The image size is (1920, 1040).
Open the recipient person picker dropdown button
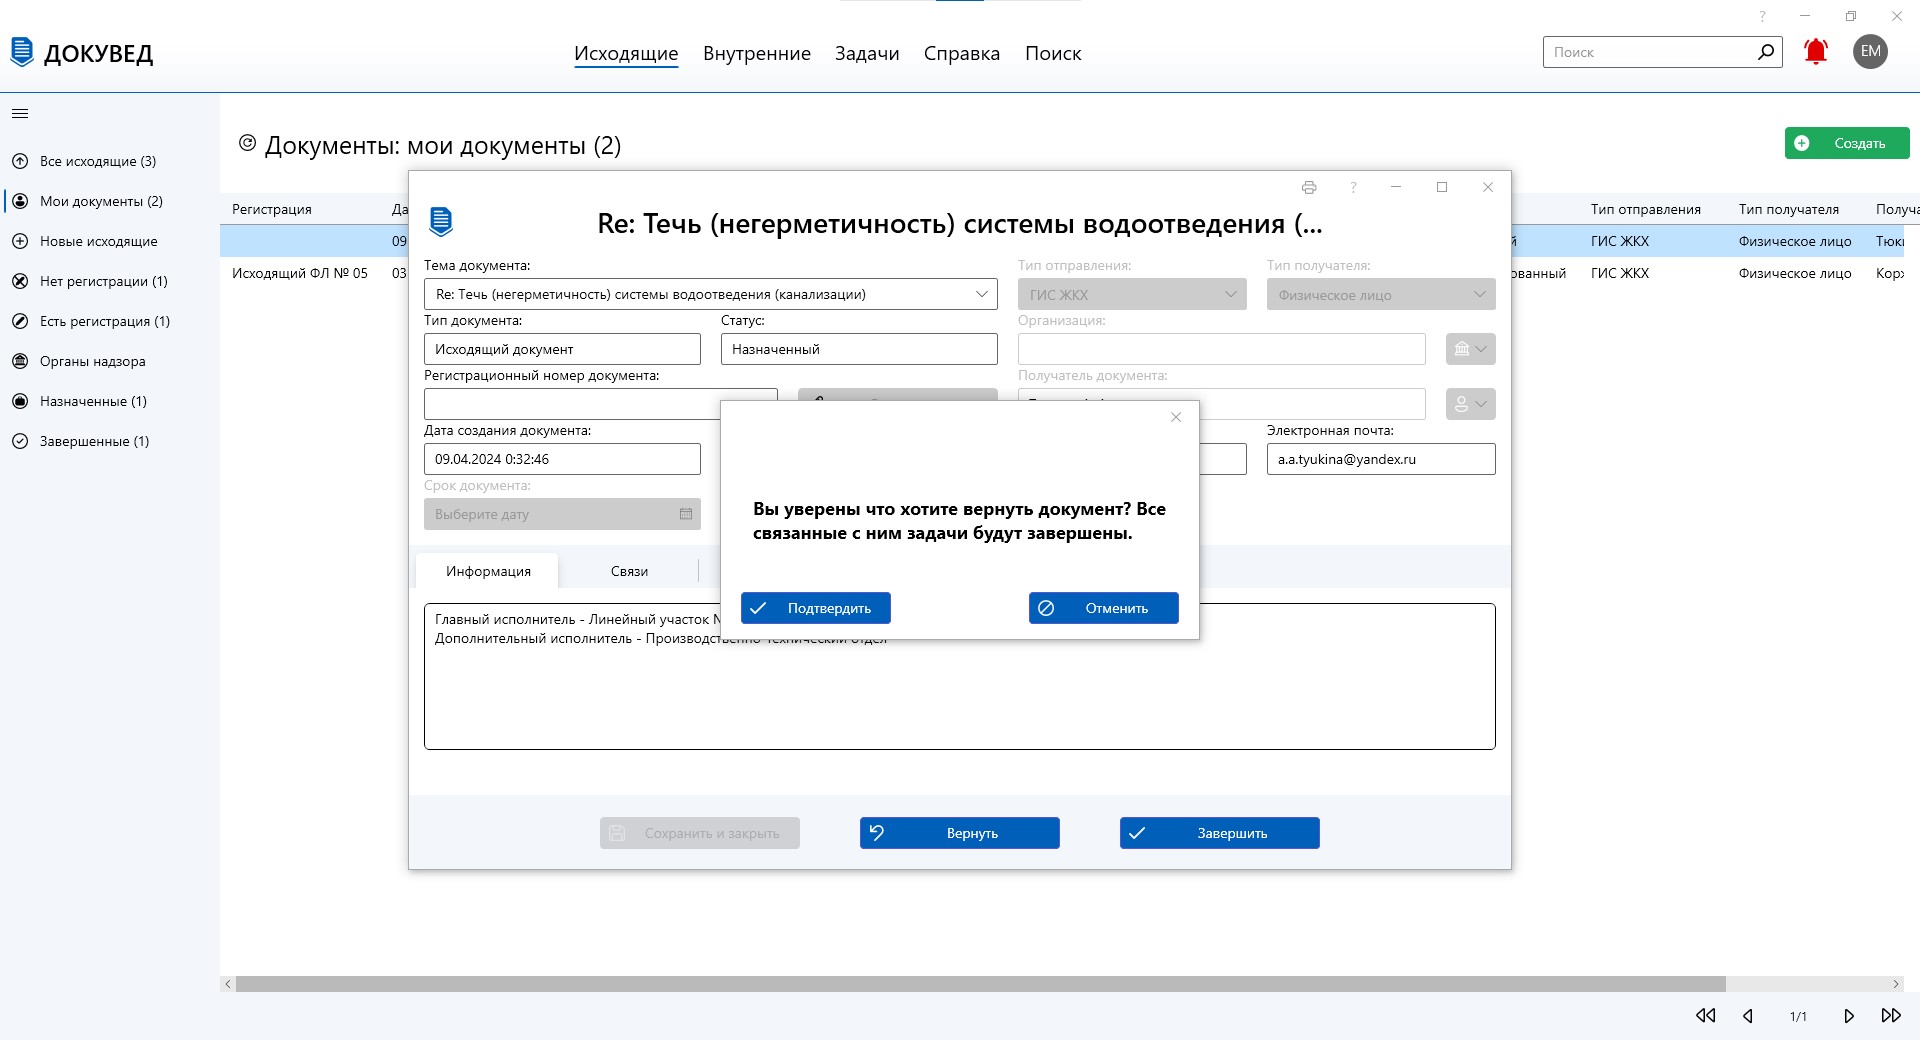pos(1470,404)
